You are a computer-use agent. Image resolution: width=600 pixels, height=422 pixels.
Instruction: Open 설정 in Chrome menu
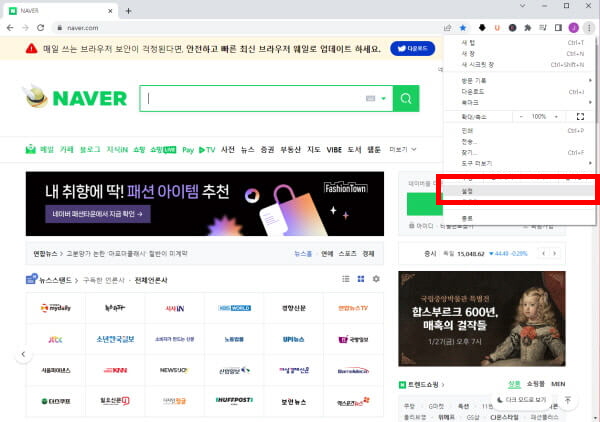(x=519, y=191)
